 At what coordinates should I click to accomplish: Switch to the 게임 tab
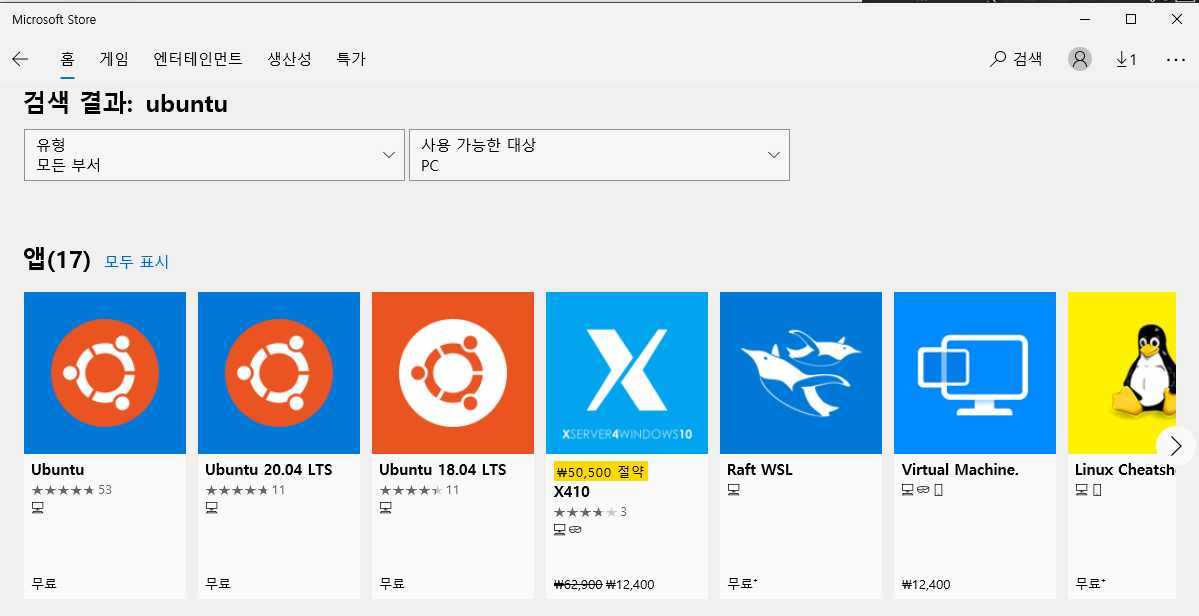click(x=114, y=59)
